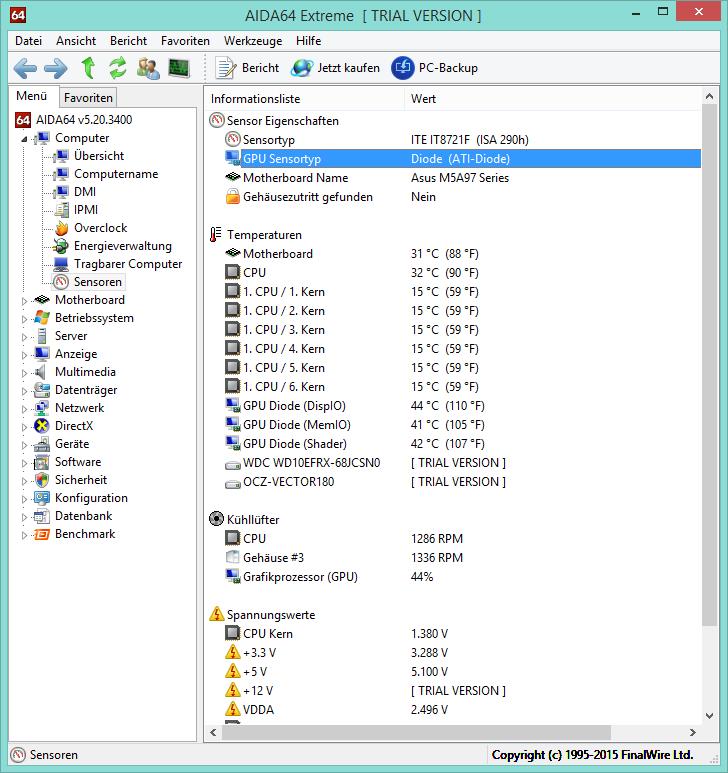Switch to the Favoriten tab
728x773 pixels.
[88, 98]
